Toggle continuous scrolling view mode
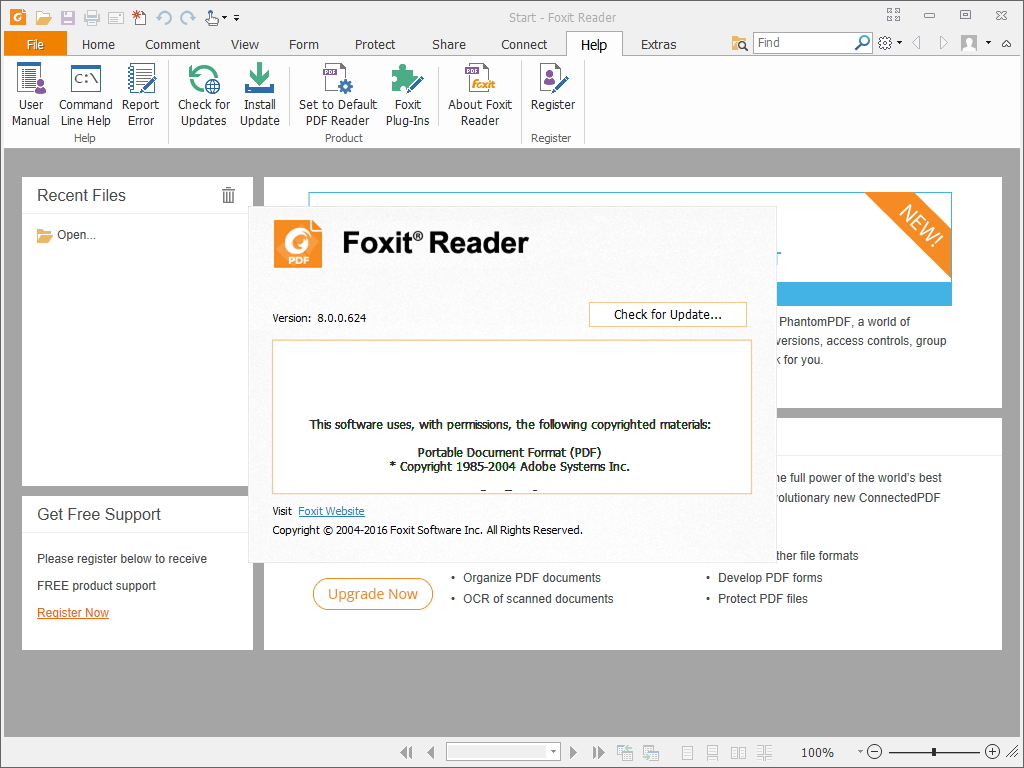1024x768 pixels. [711, 752]
